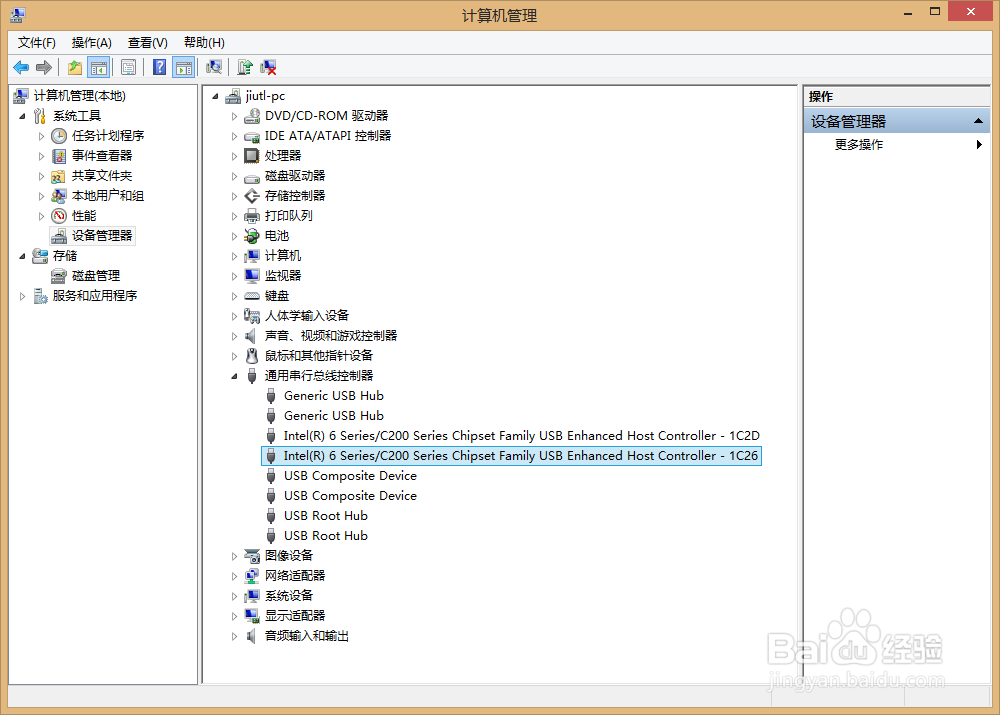
Task: Click the Update driver software toolbar icon
Action: coord(243,67)
